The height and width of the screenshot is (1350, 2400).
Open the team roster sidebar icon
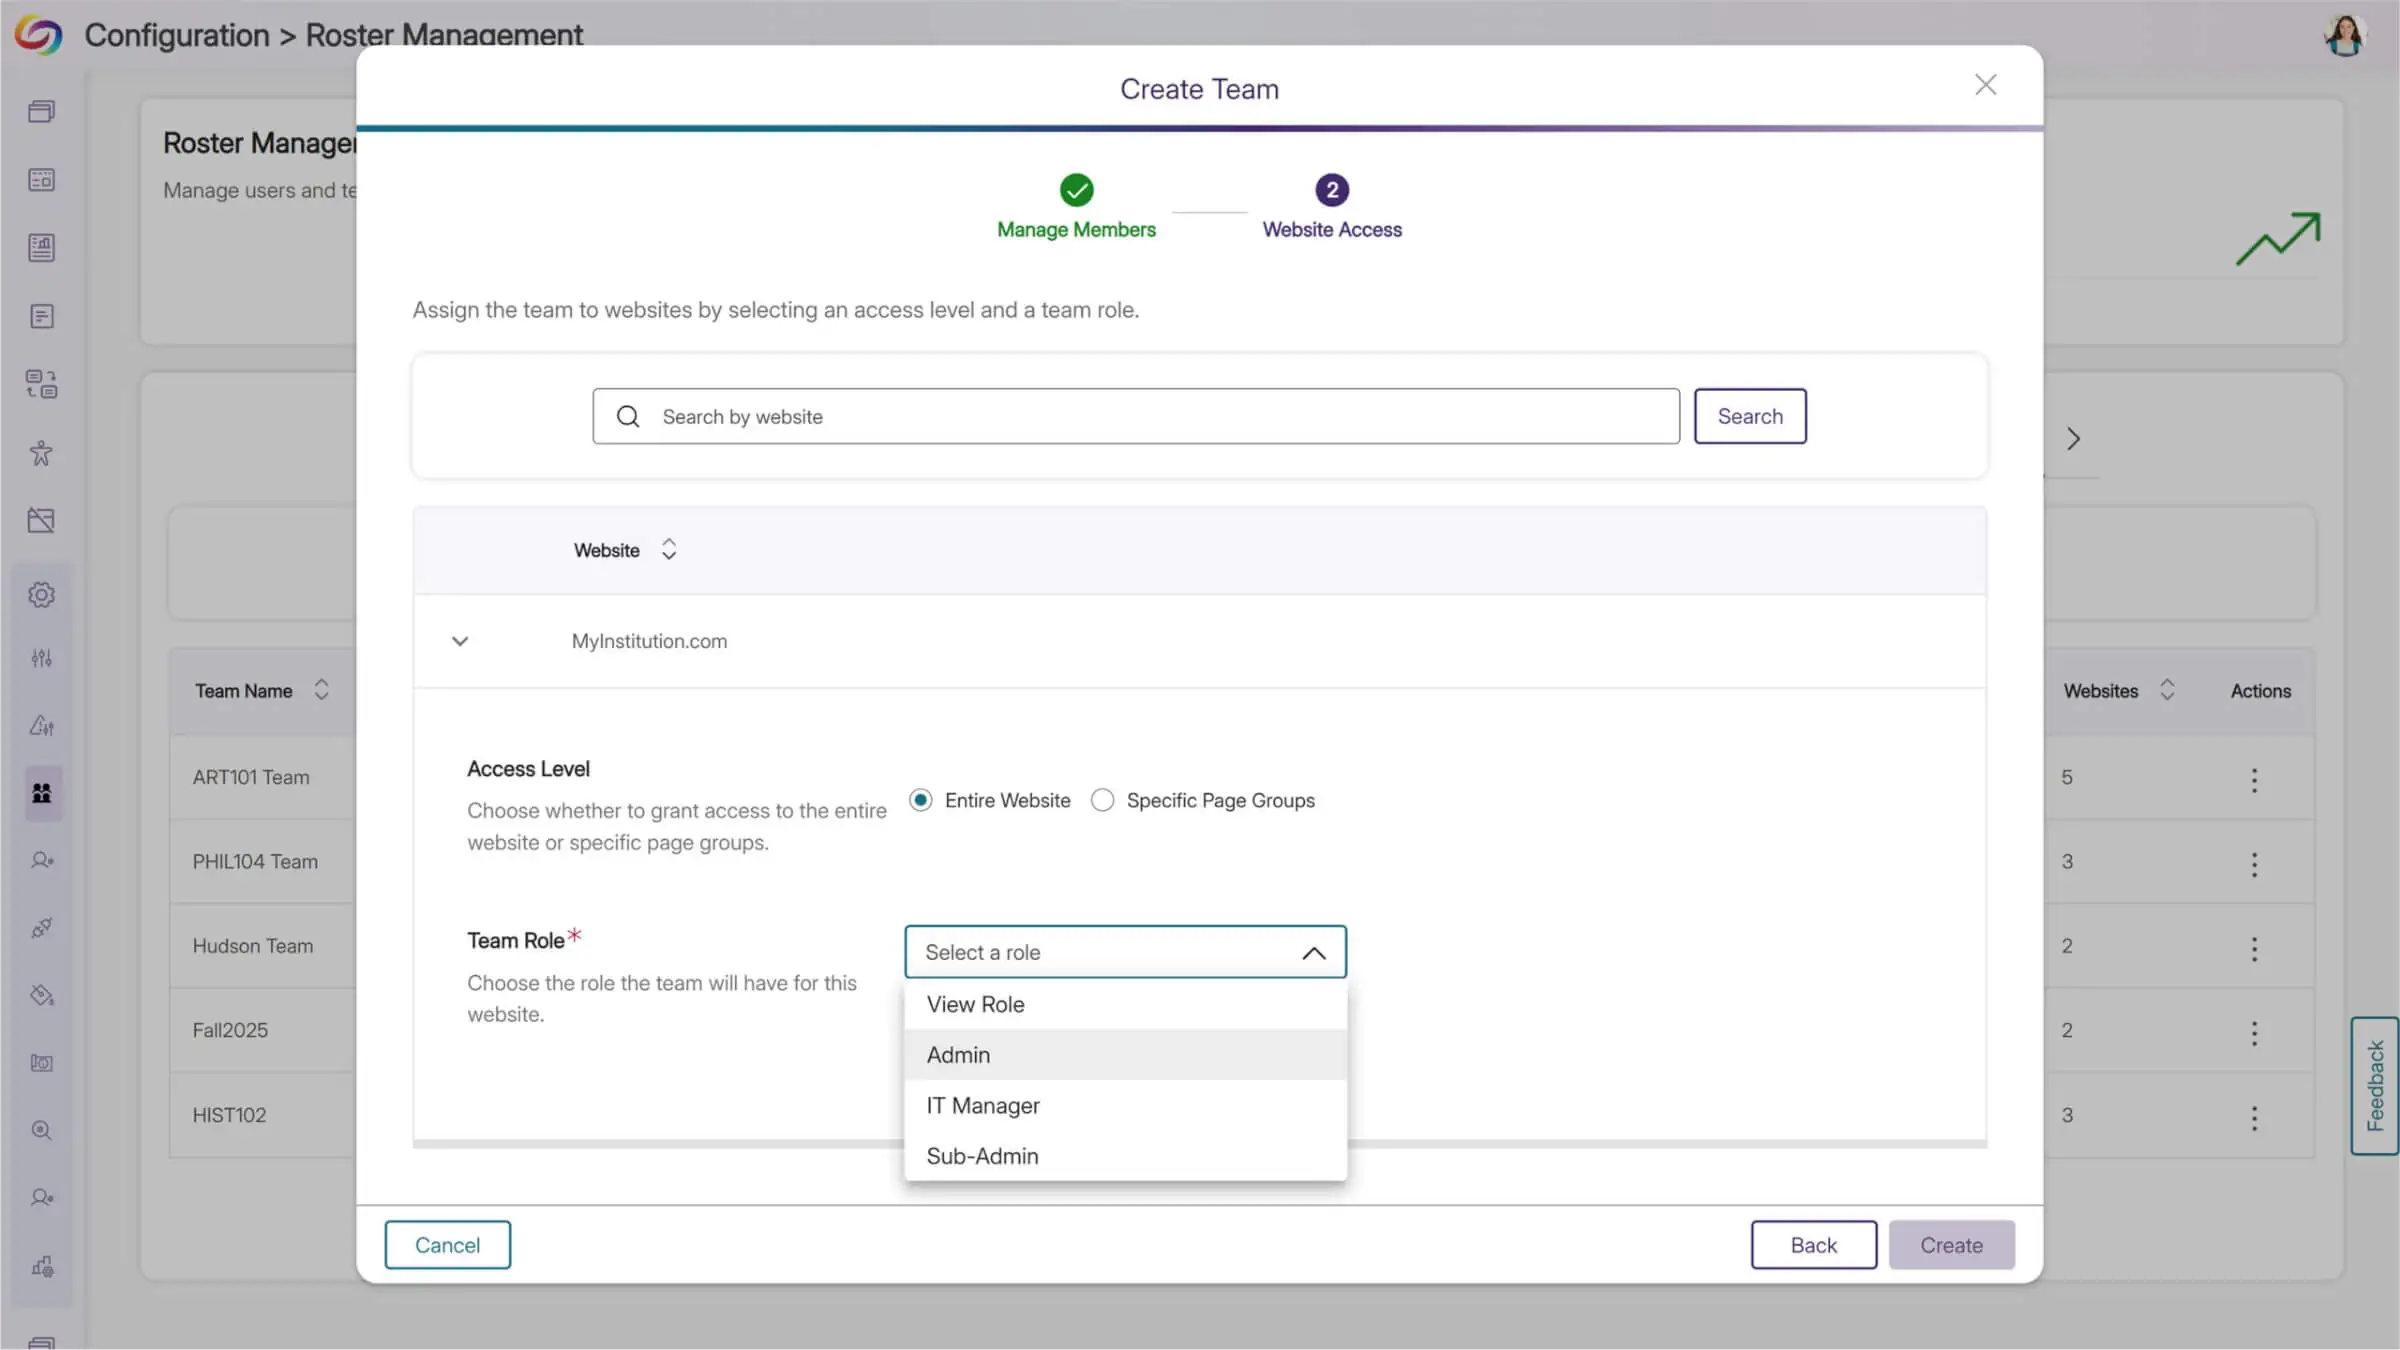[42, 793]
